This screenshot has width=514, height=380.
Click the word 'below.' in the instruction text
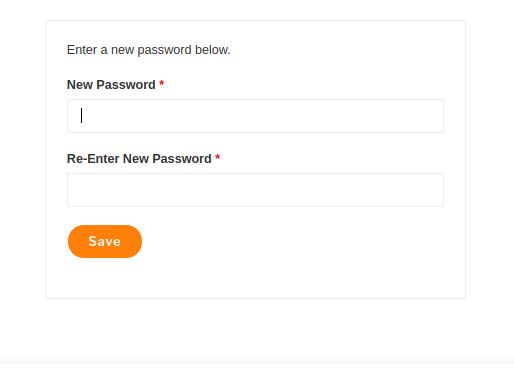tap(213, 50)
